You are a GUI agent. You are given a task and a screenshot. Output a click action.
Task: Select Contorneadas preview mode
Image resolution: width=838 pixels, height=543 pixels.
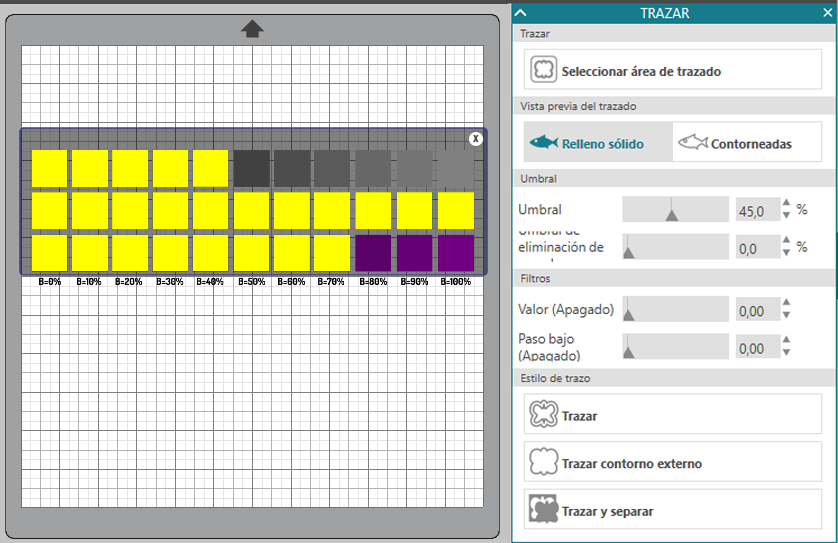point(747,142)
